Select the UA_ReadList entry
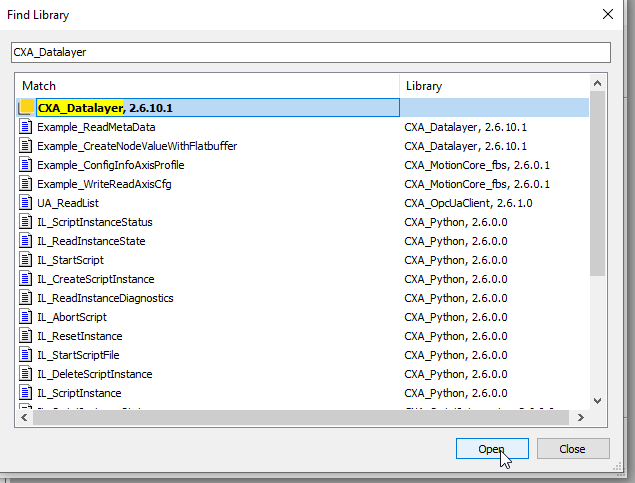635x483 pixels. coord(68,203)
